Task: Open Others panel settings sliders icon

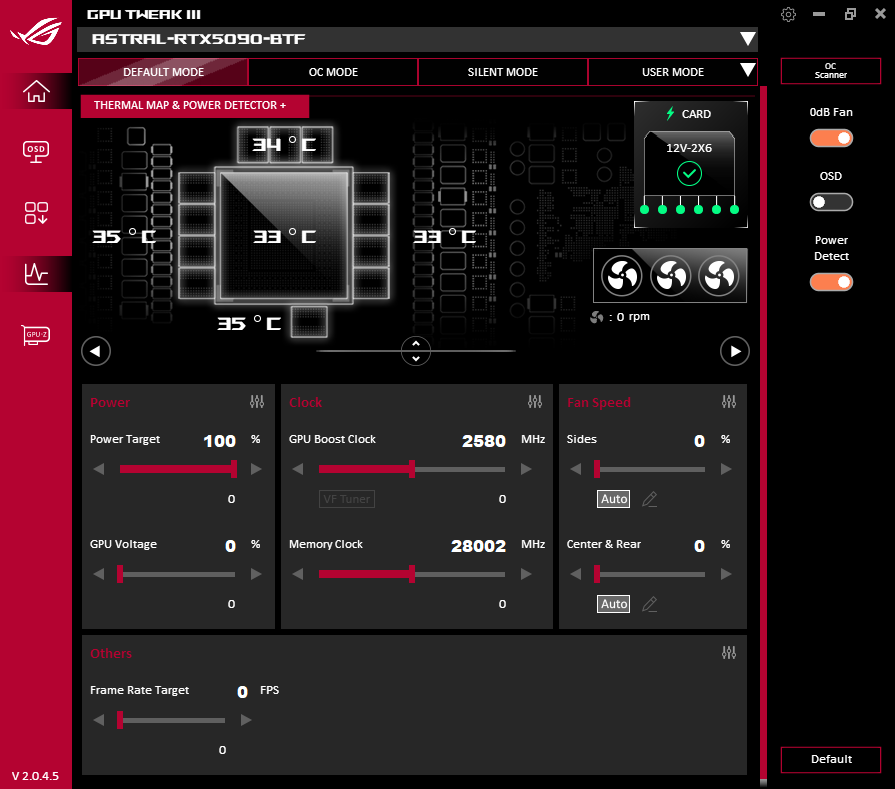Action: 729,653
